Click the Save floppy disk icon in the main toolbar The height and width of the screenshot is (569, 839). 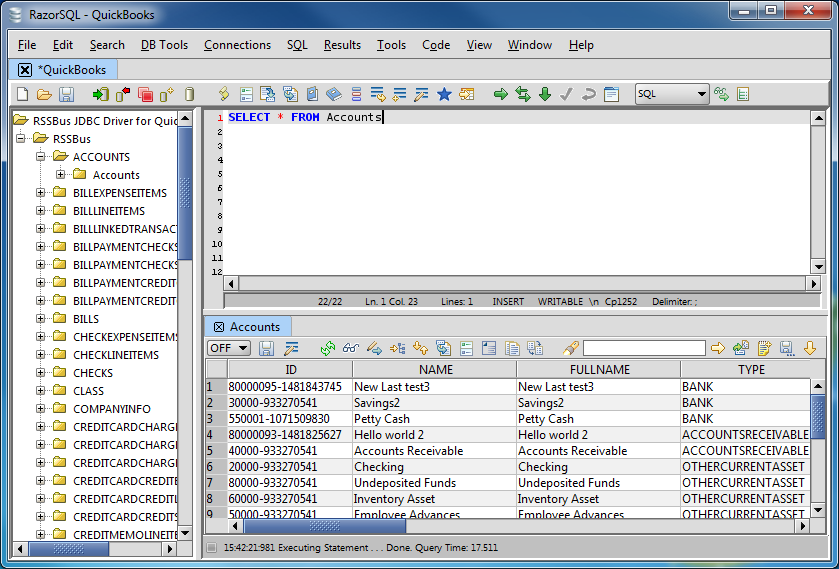(x=66, y=94)
